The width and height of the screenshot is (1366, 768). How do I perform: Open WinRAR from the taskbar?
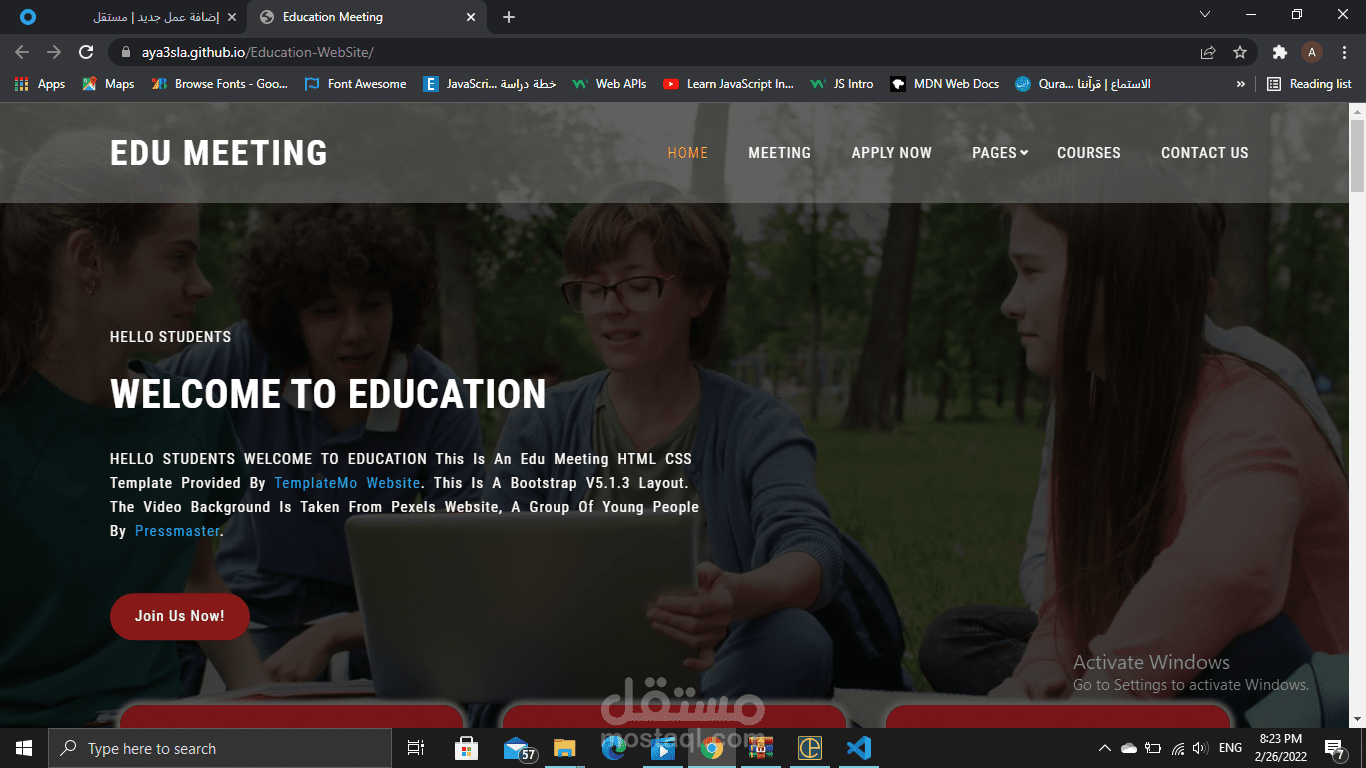(x=761, y=748)
